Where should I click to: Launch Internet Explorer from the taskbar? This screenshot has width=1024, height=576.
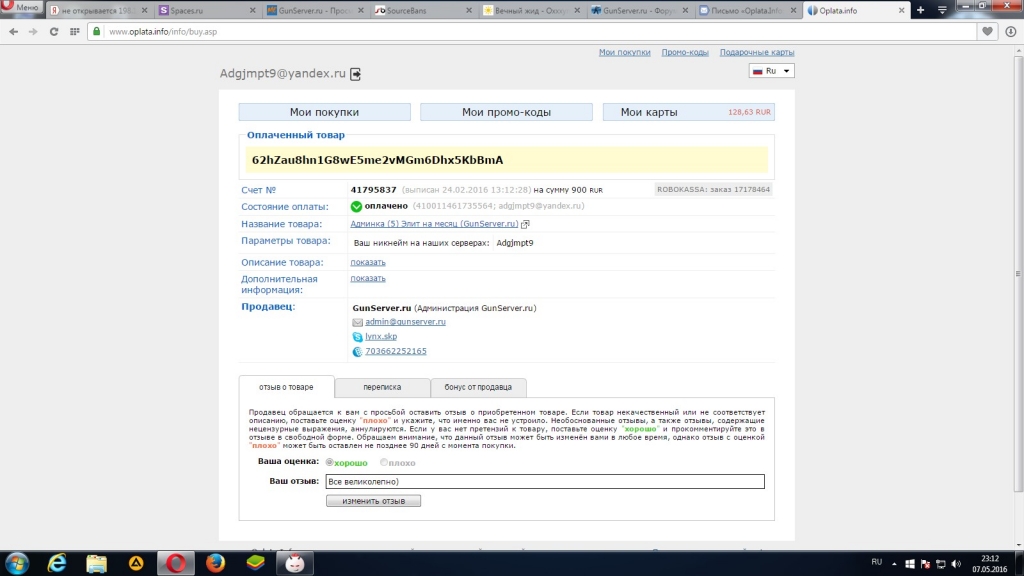pyautogui.click(x=57, y=562)
